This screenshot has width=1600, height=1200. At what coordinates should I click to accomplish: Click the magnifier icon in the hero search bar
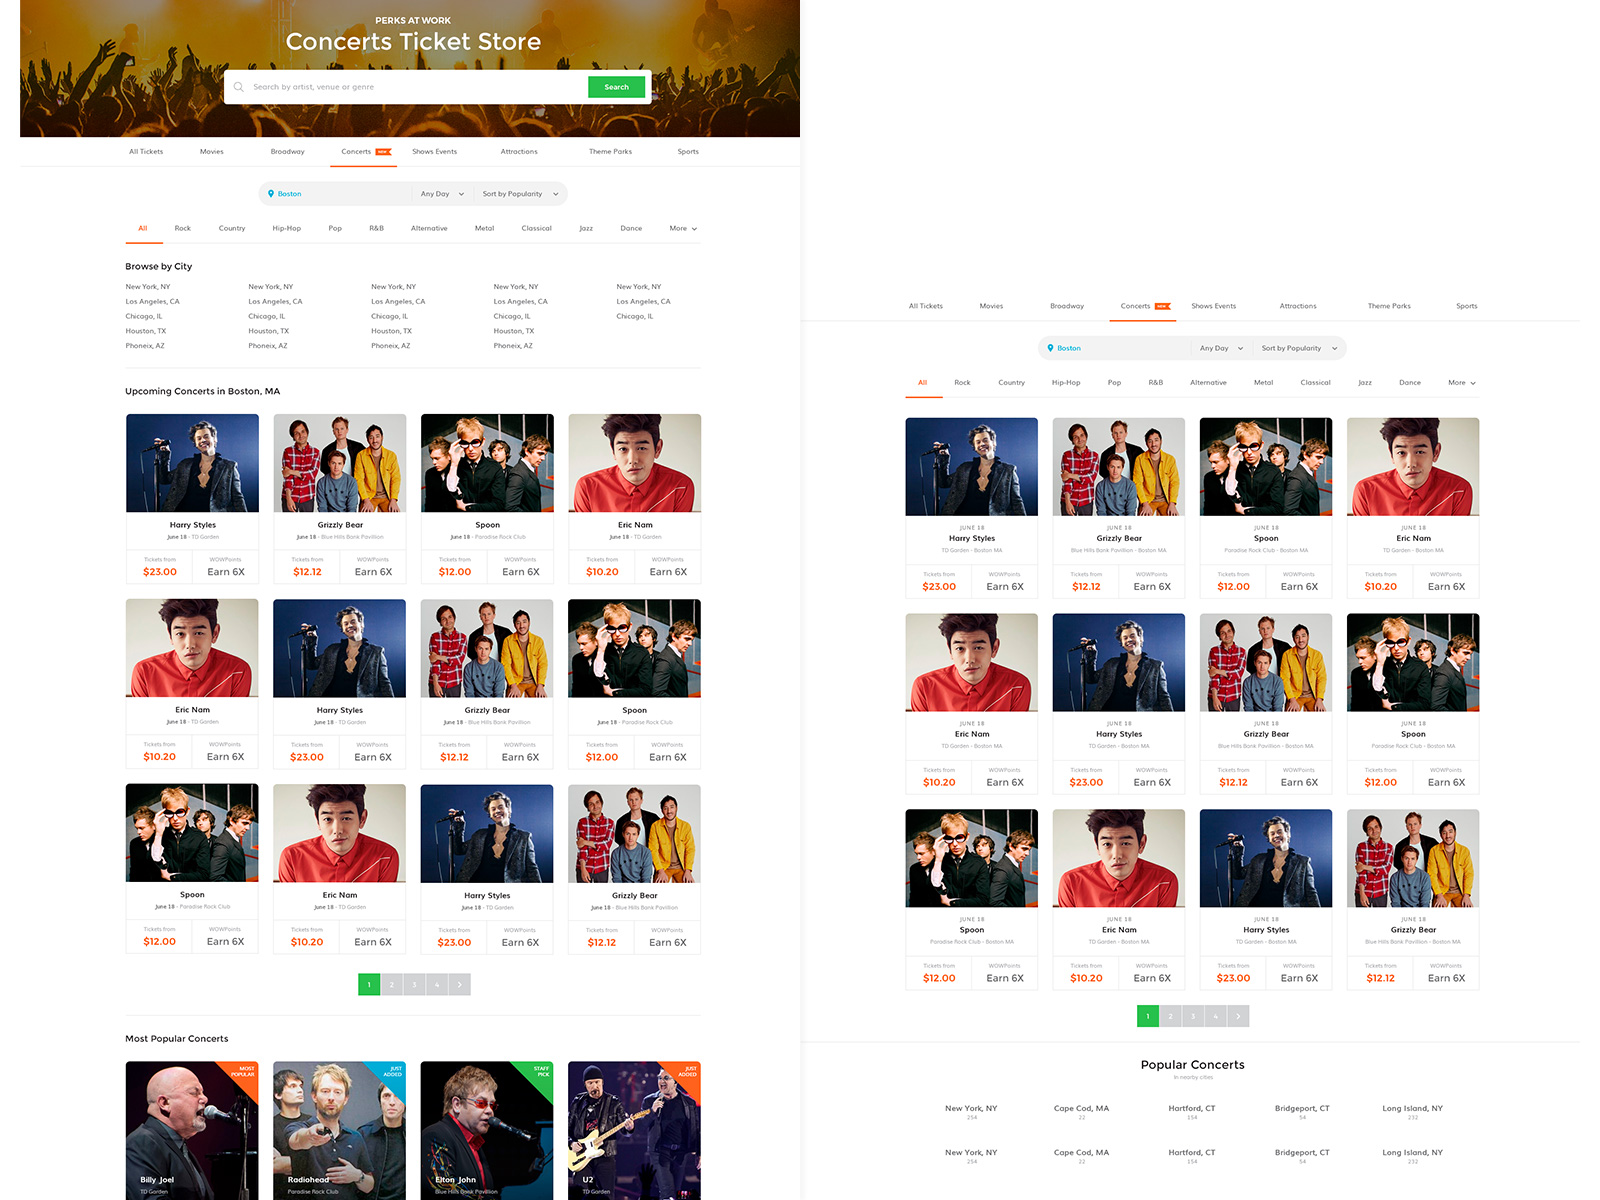coord(239,87)
